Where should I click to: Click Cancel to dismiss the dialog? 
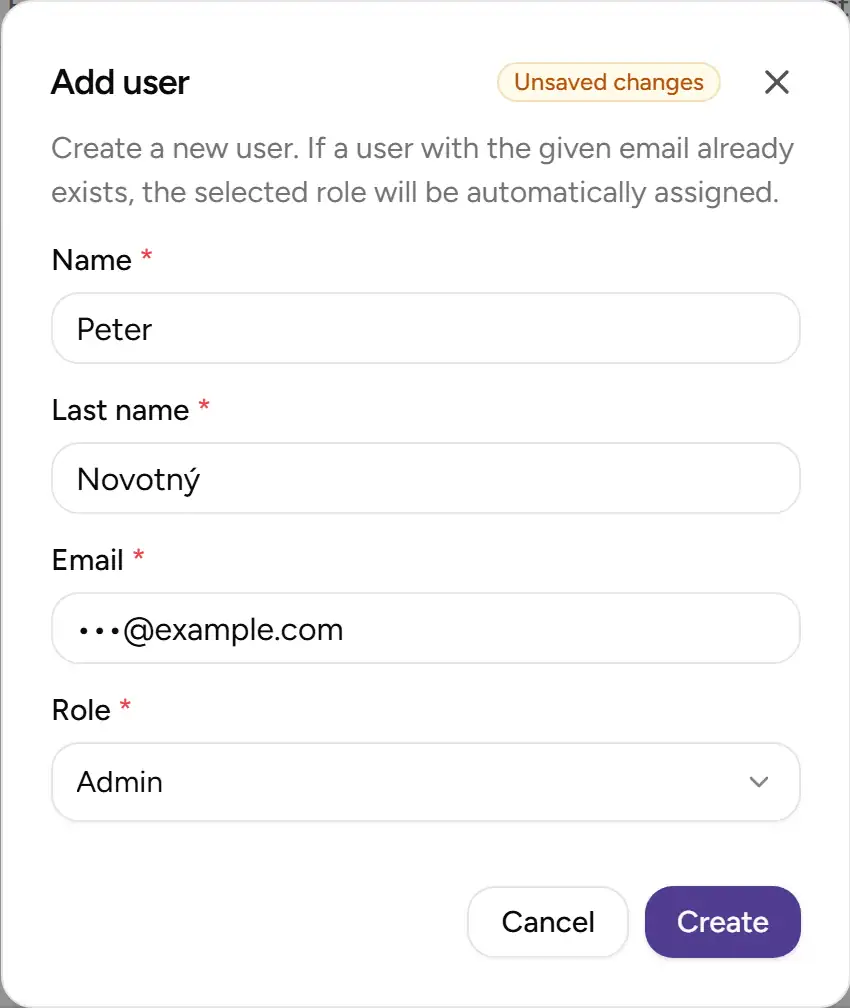[547, 922]
